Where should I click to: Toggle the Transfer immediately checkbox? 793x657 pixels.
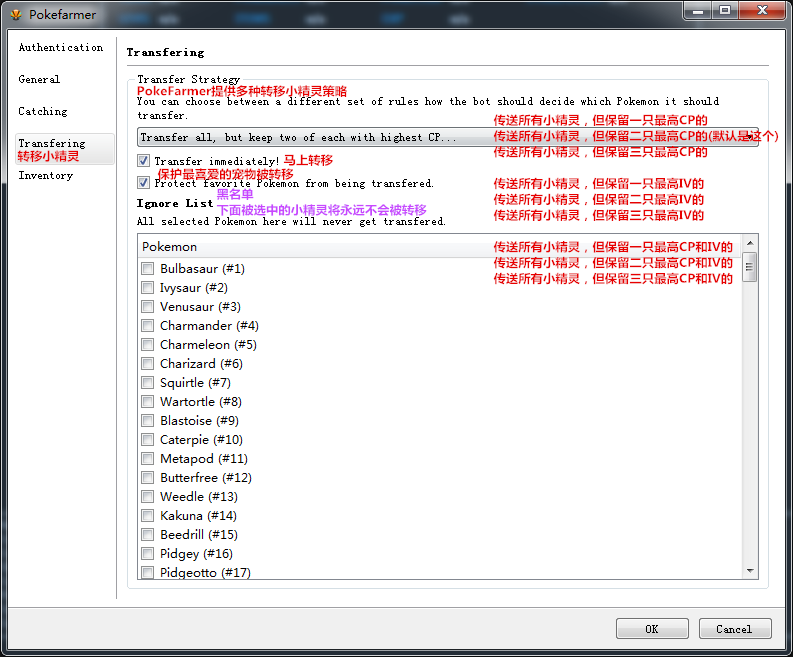click(x=144, y=161)
